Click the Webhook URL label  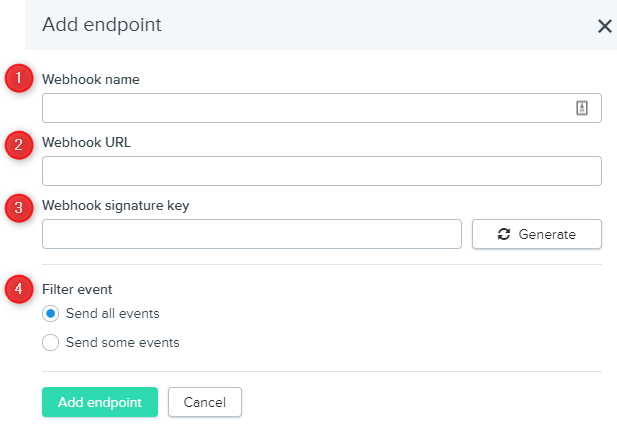(x=86, y=142)
